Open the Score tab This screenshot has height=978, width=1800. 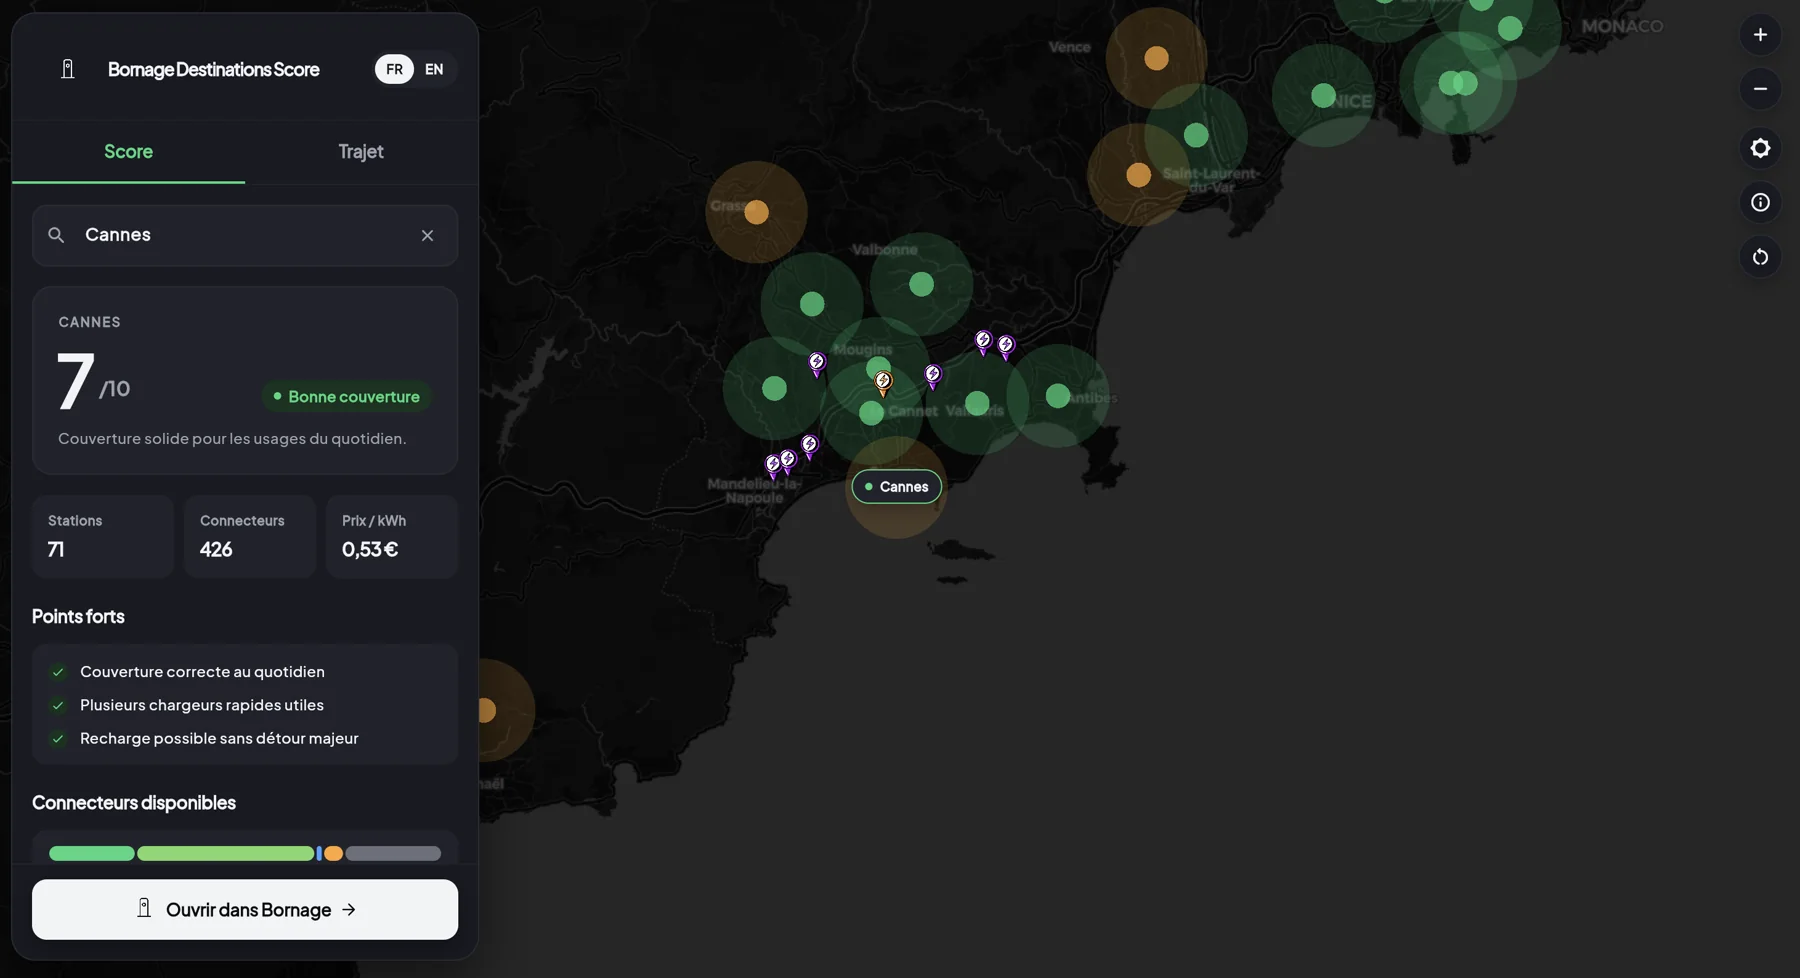click(x=128, y=152)
